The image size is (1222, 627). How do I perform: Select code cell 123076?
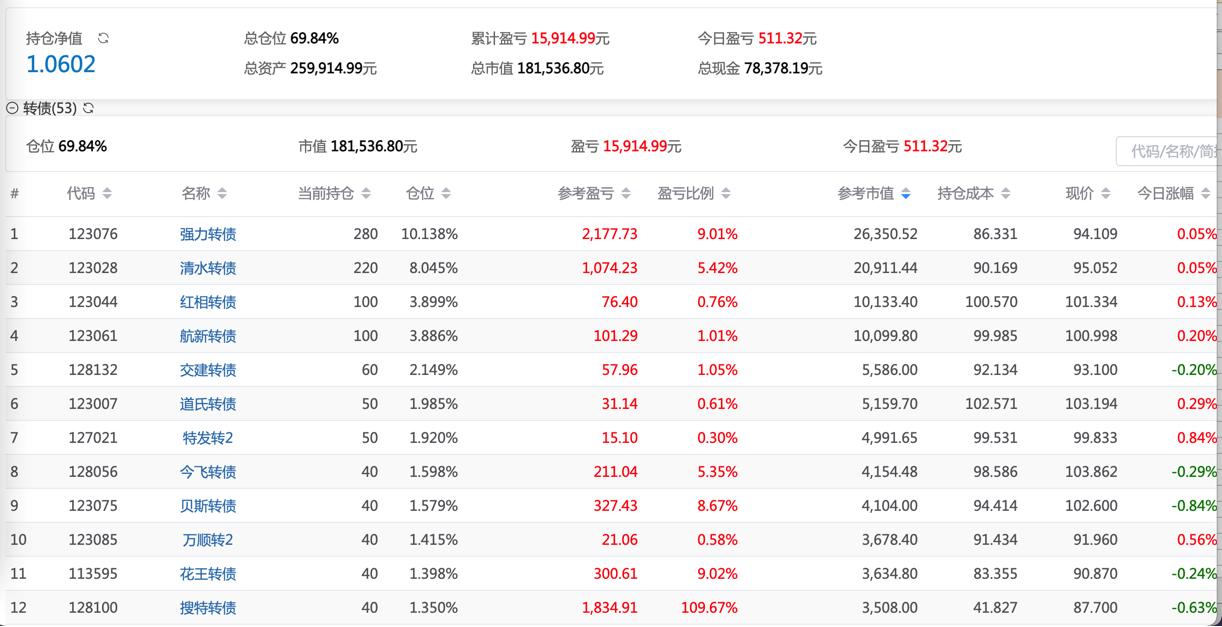point(93,234)
